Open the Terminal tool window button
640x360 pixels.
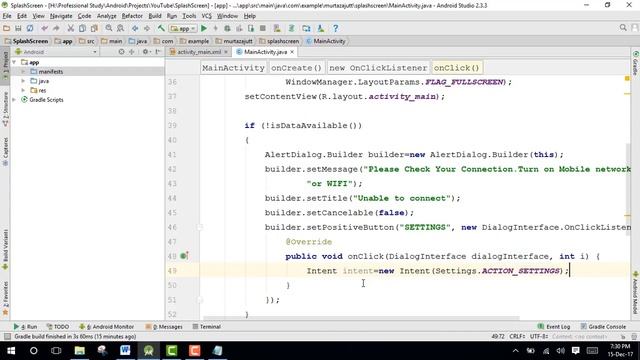[207, 327]
